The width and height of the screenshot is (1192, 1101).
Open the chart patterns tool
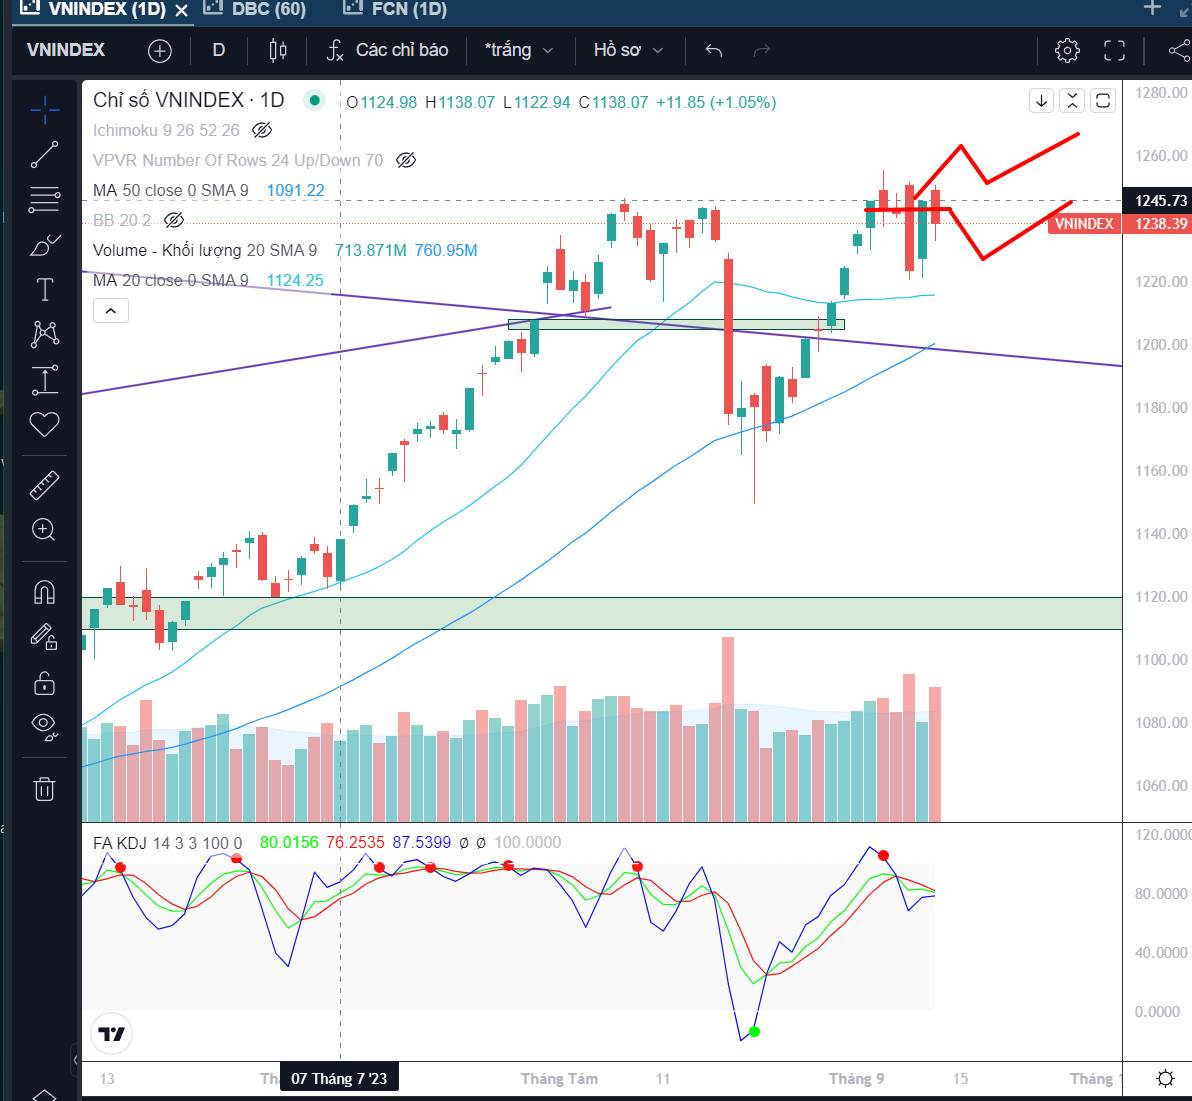click(x=44, y=334)
